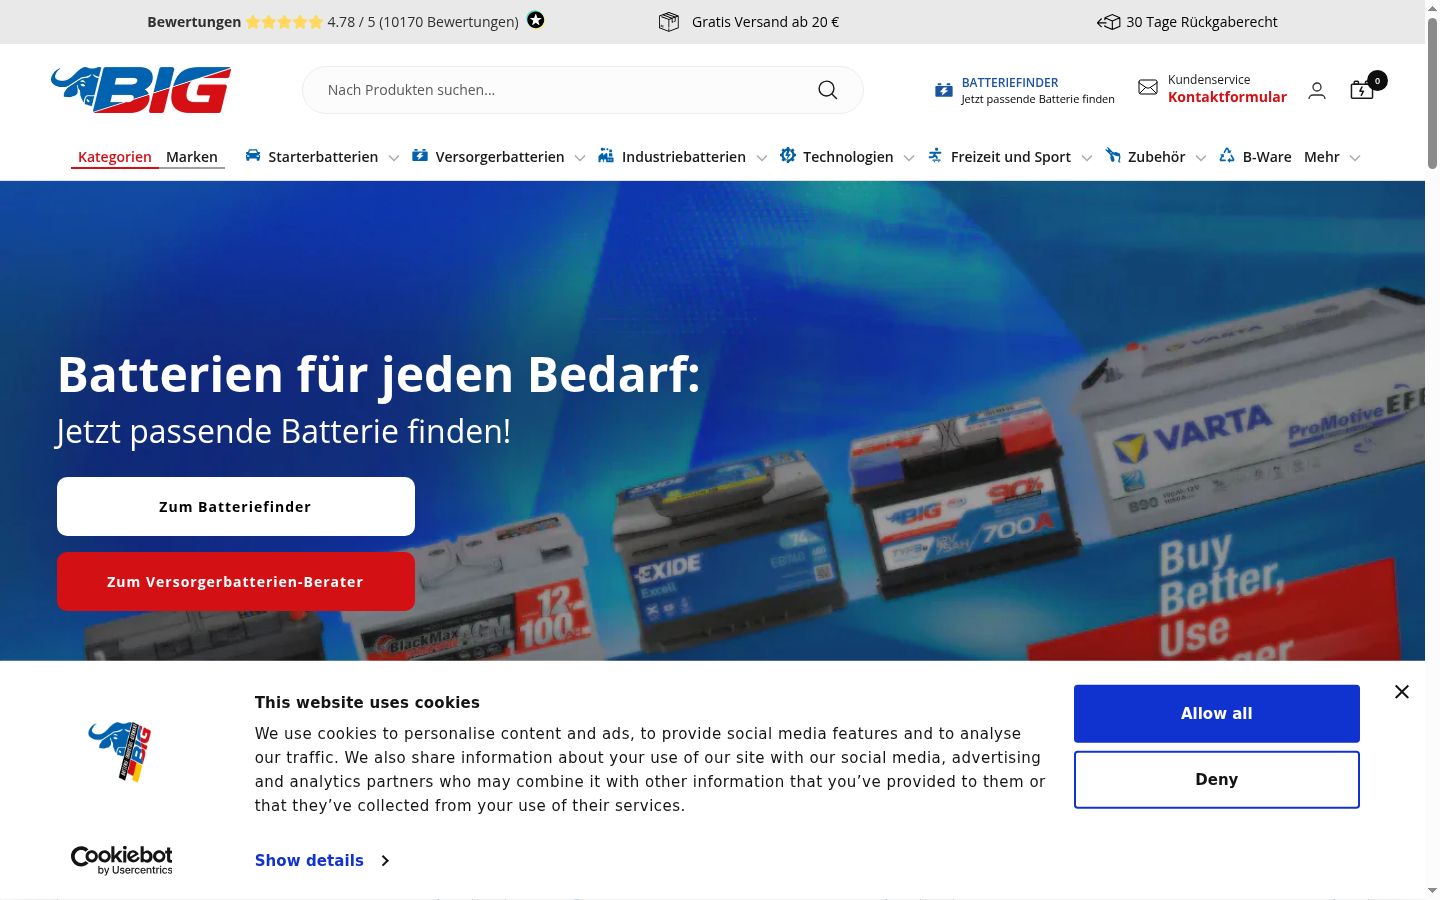This screenshot has height=900, width=1440.
Task: Click the review badge star icon
Action: click(536, 20)
